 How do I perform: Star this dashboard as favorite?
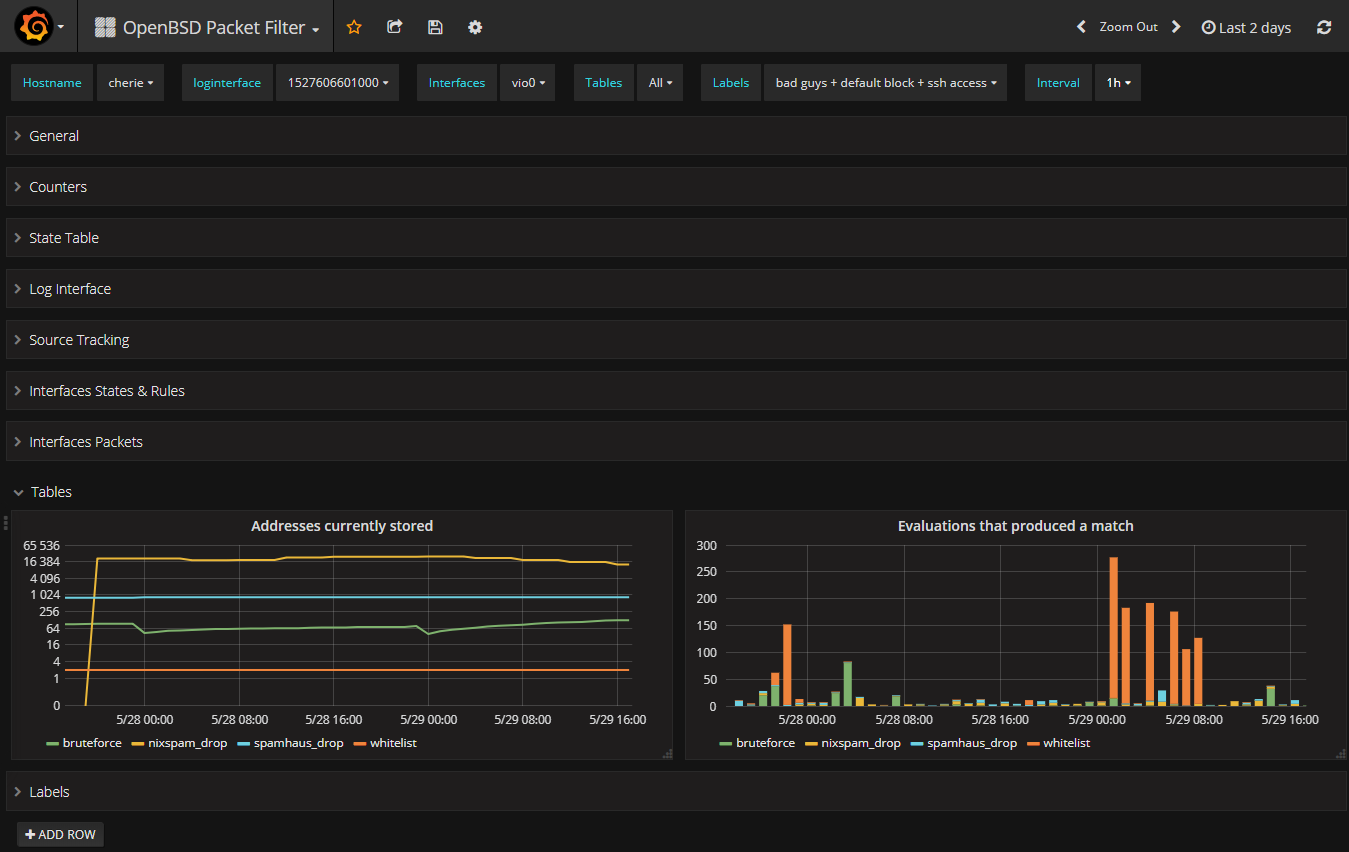pyautogui.click(x=354, y=27)
